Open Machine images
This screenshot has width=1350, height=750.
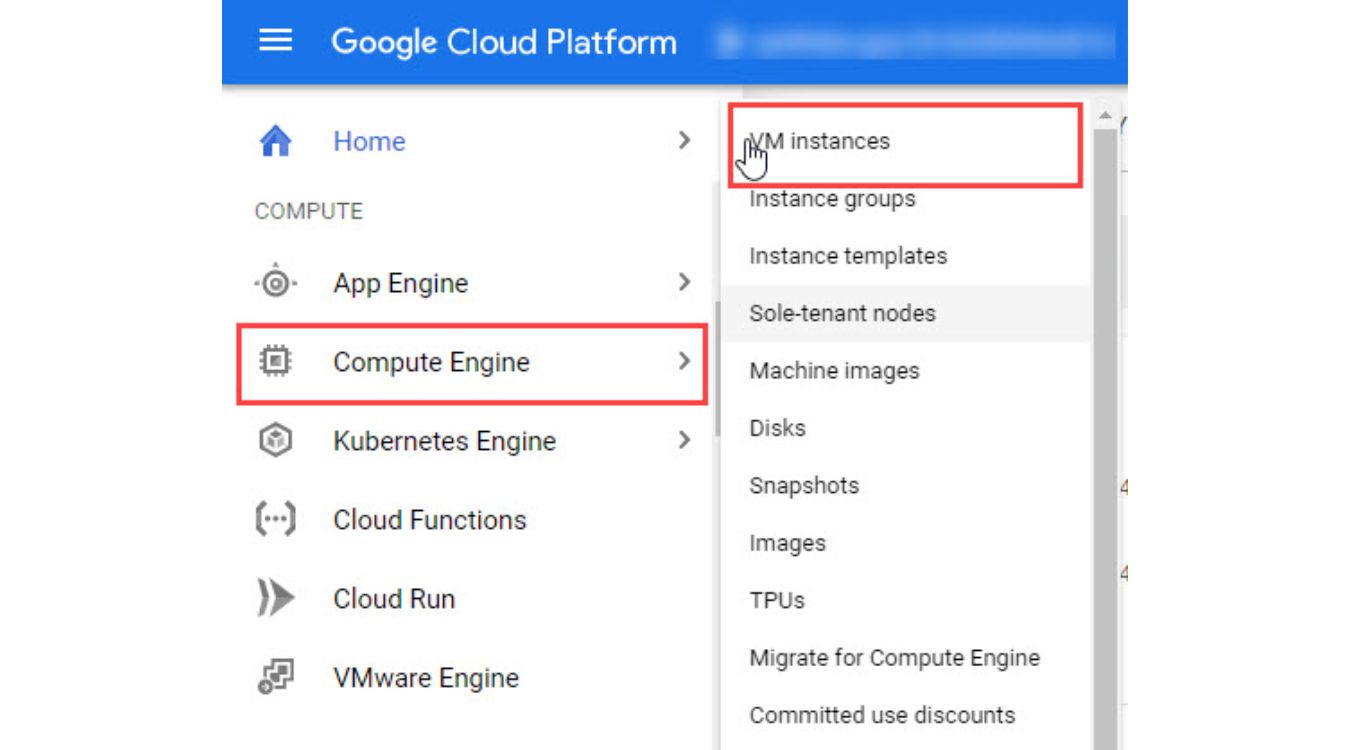point(834,371)
